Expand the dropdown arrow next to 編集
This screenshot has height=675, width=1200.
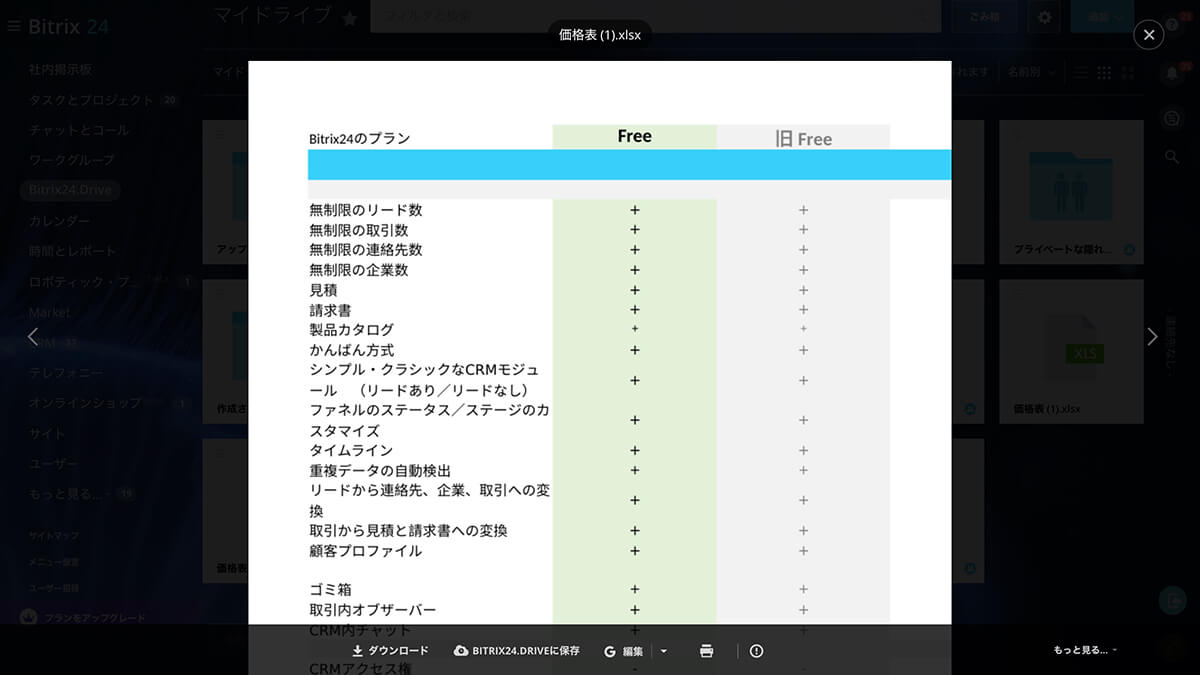[x=664, y=651]
